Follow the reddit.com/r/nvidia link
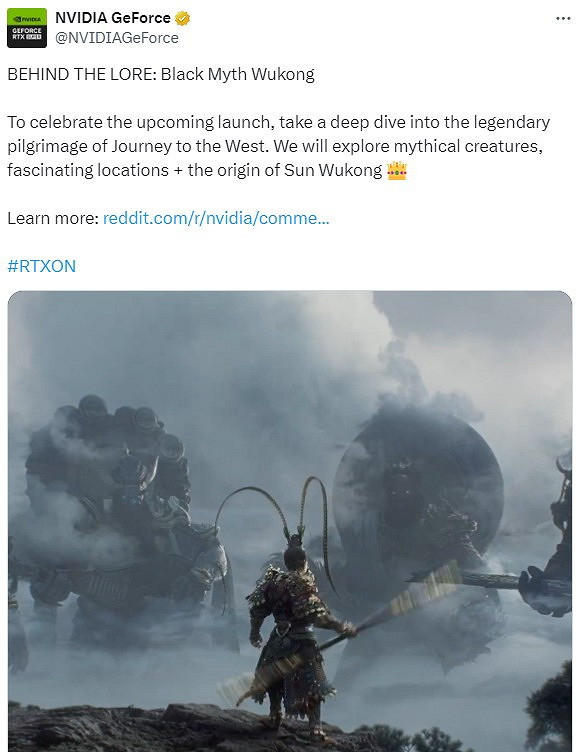This screenshot has width=585, height=752. coord(216,218)
